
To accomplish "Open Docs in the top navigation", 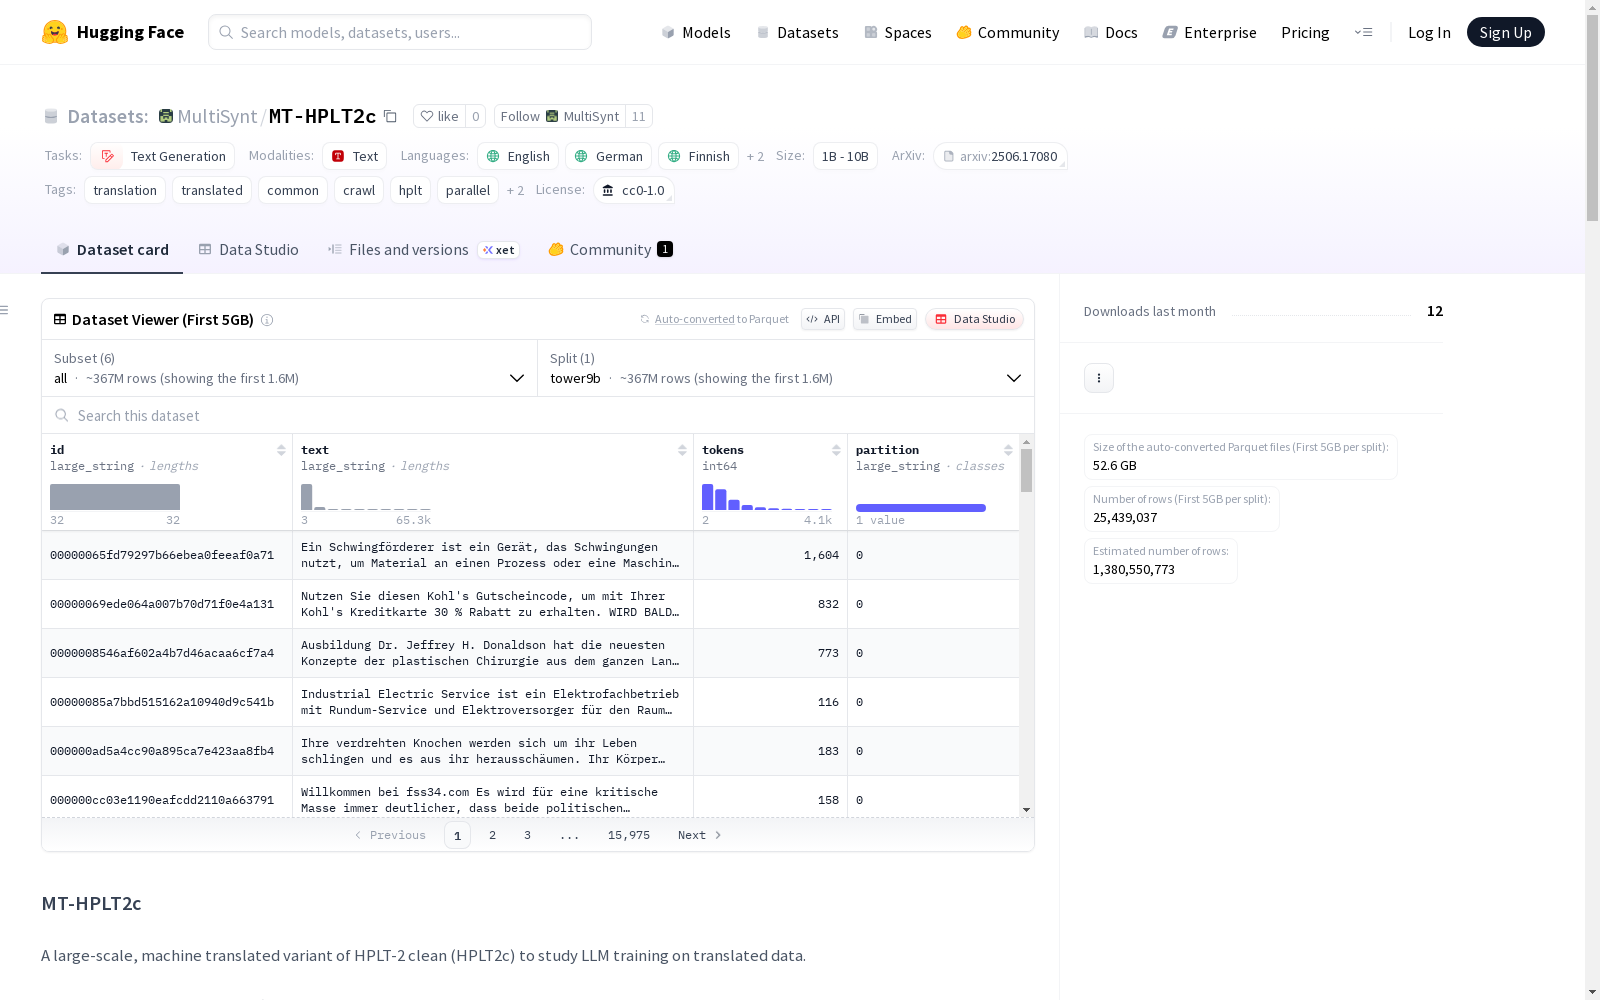I will [1111, 32].
